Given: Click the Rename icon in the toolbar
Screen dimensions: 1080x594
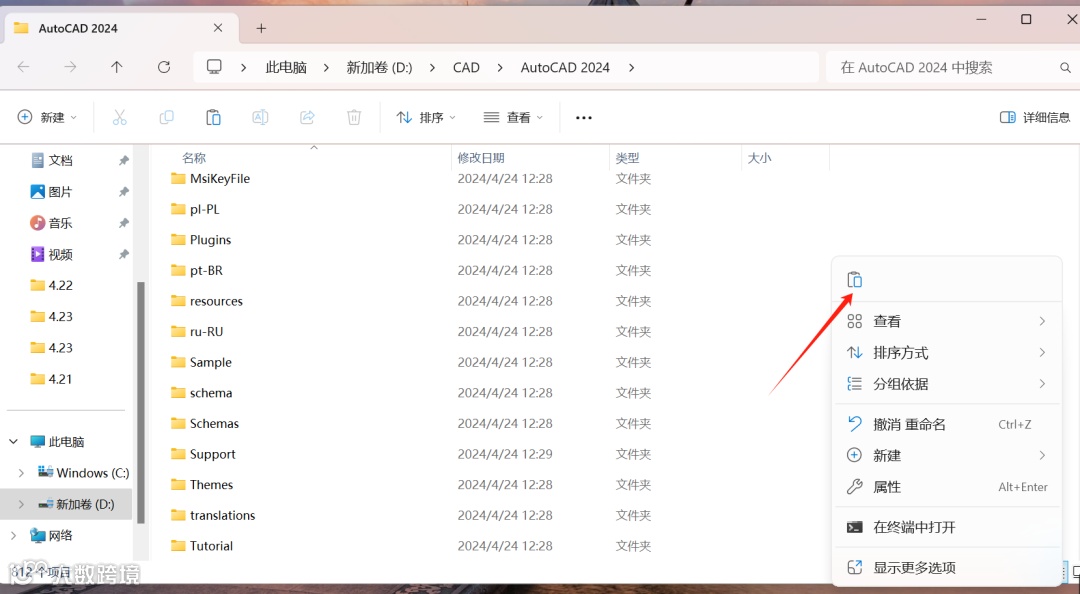Looking at the screenshot, I should [x=260, y=118].
